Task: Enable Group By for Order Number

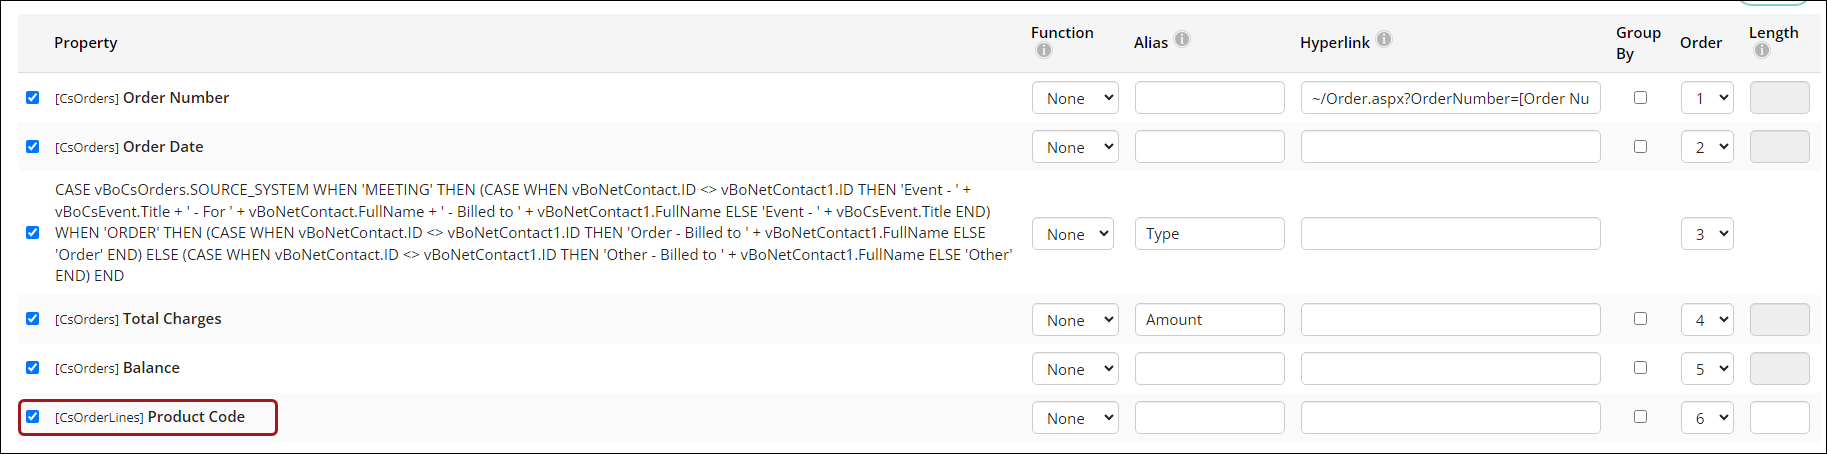Action: [1640, 97]
